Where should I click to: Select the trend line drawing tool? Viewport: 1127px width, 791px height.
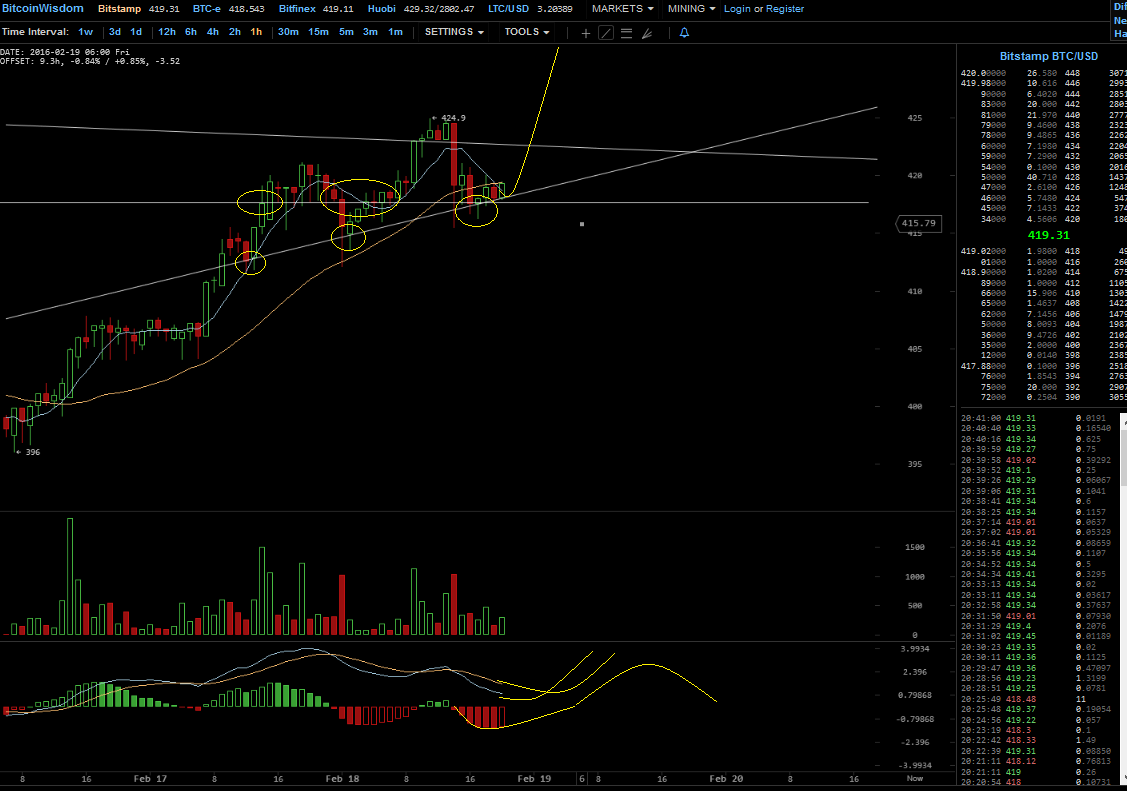tap(606, 33)
